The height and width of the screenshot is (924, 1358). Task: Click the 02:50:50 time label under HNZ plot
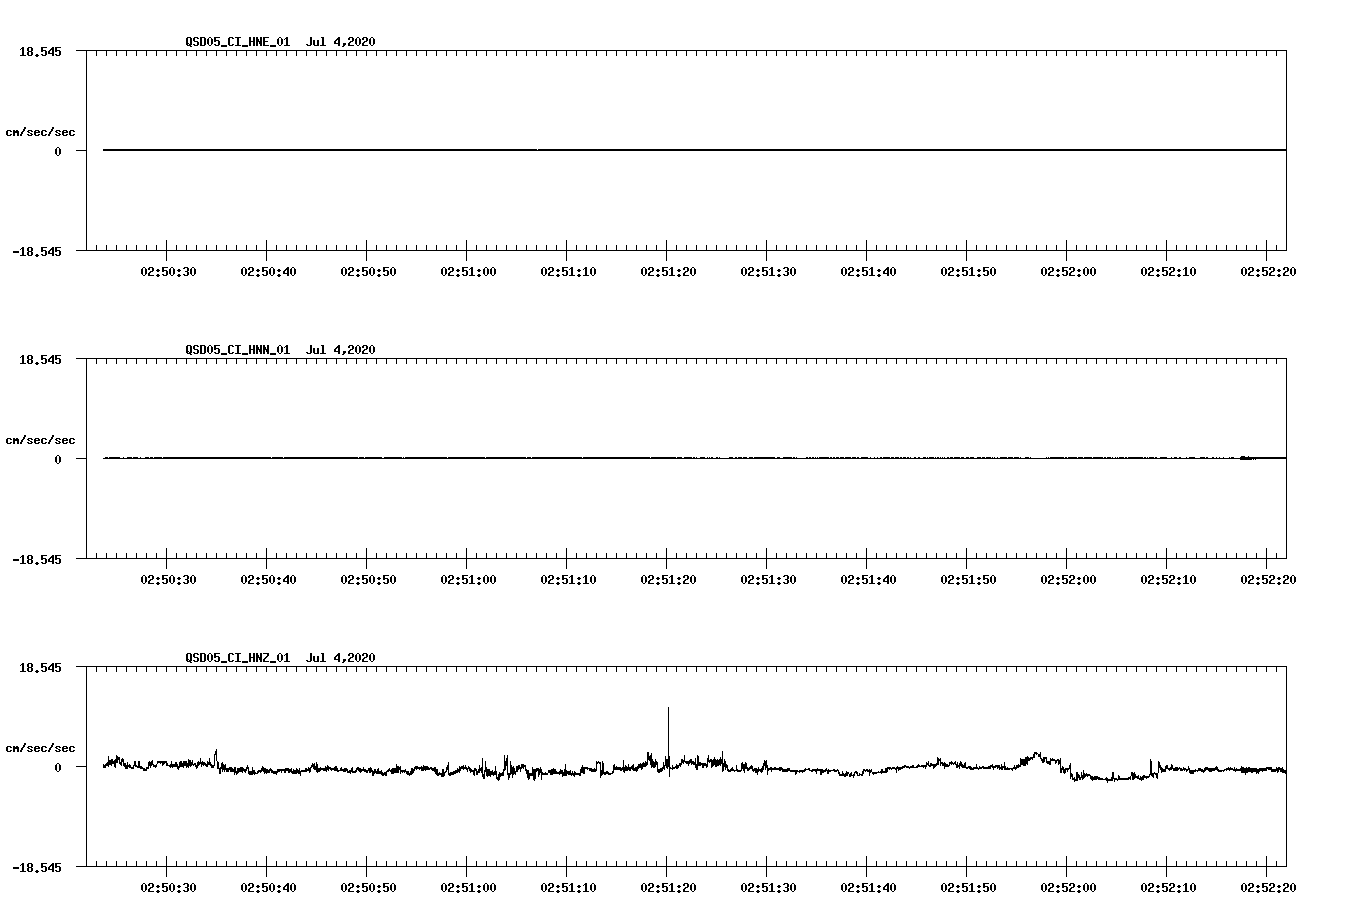tap(368, 888)
